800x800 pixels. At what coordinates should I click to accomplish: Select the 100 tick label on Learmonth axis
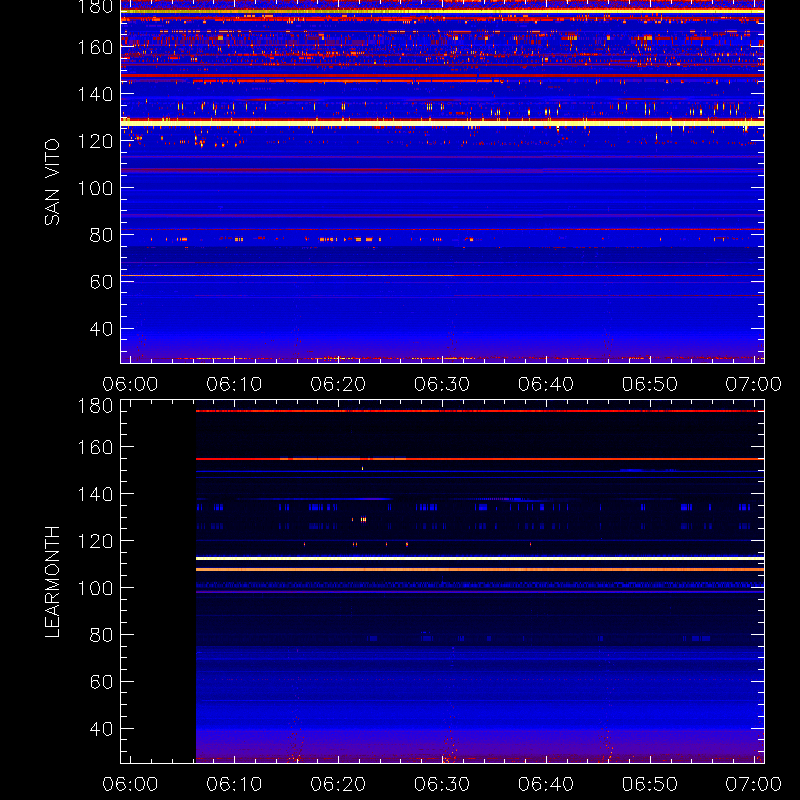coord(95,588)
